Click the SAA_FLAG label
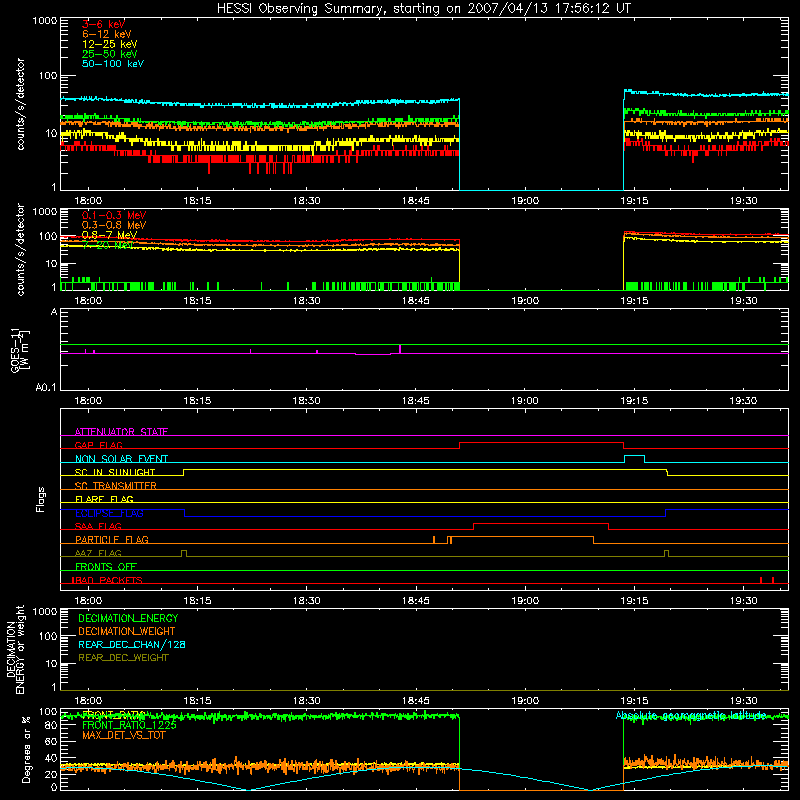Image resolution: width=800 pixels, height=800 pixels. tap(98, 526)
